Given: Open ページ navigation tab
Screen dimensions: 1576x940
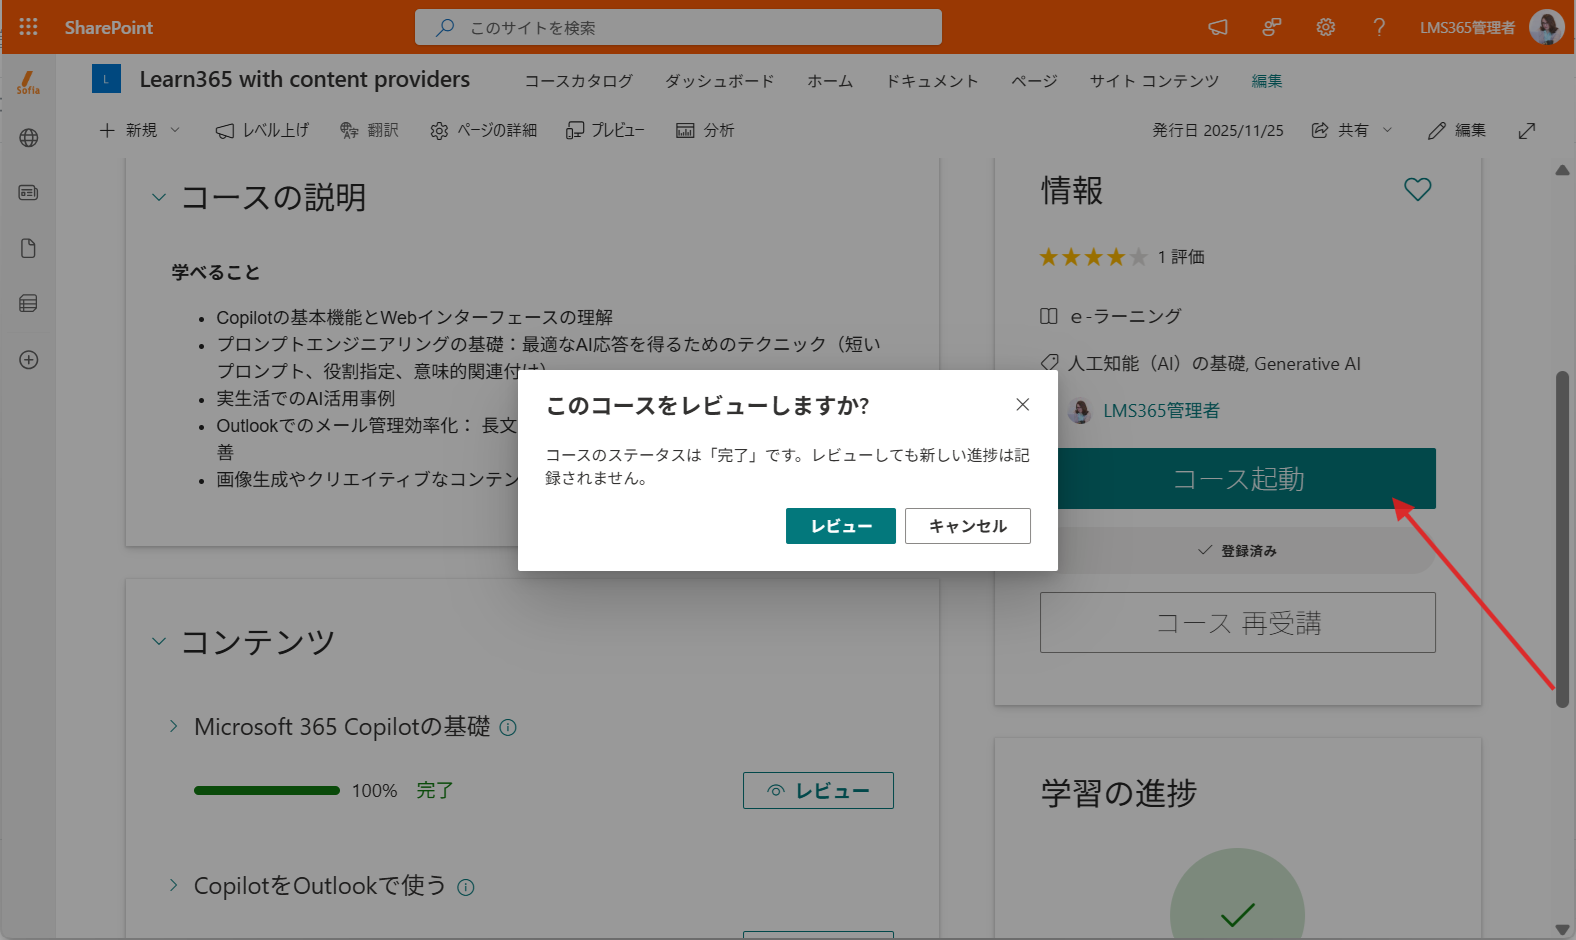Looking at the screenshot, I should 1034,81.
